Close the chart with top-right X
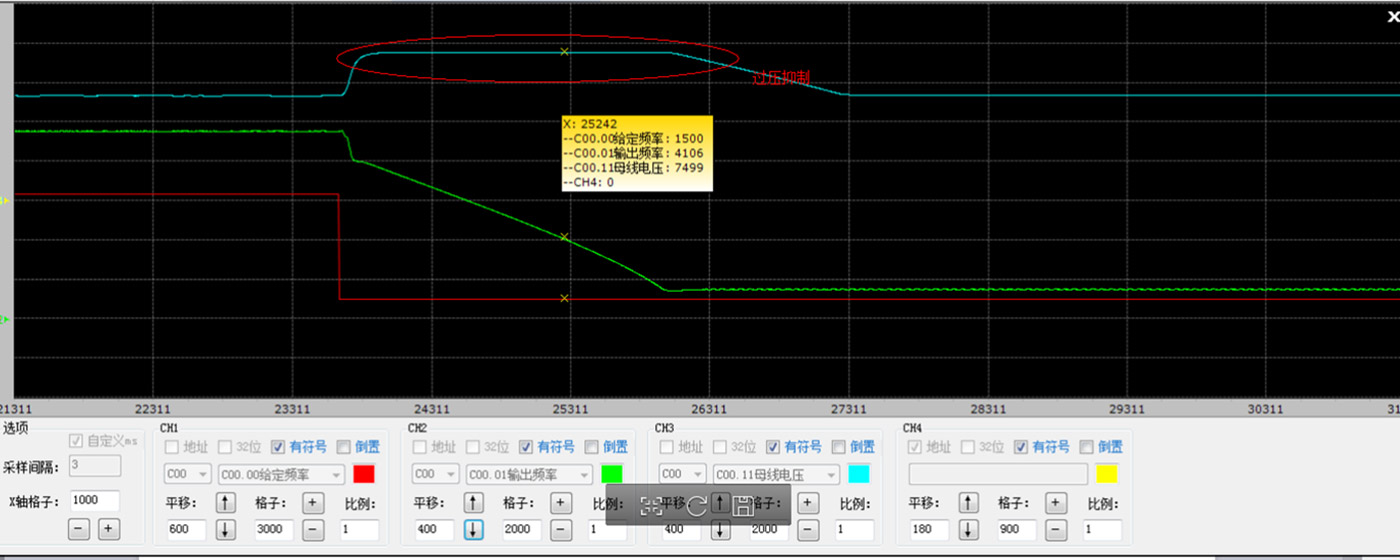This screenshot has height=560, width=1400. tap(1393, 16)
